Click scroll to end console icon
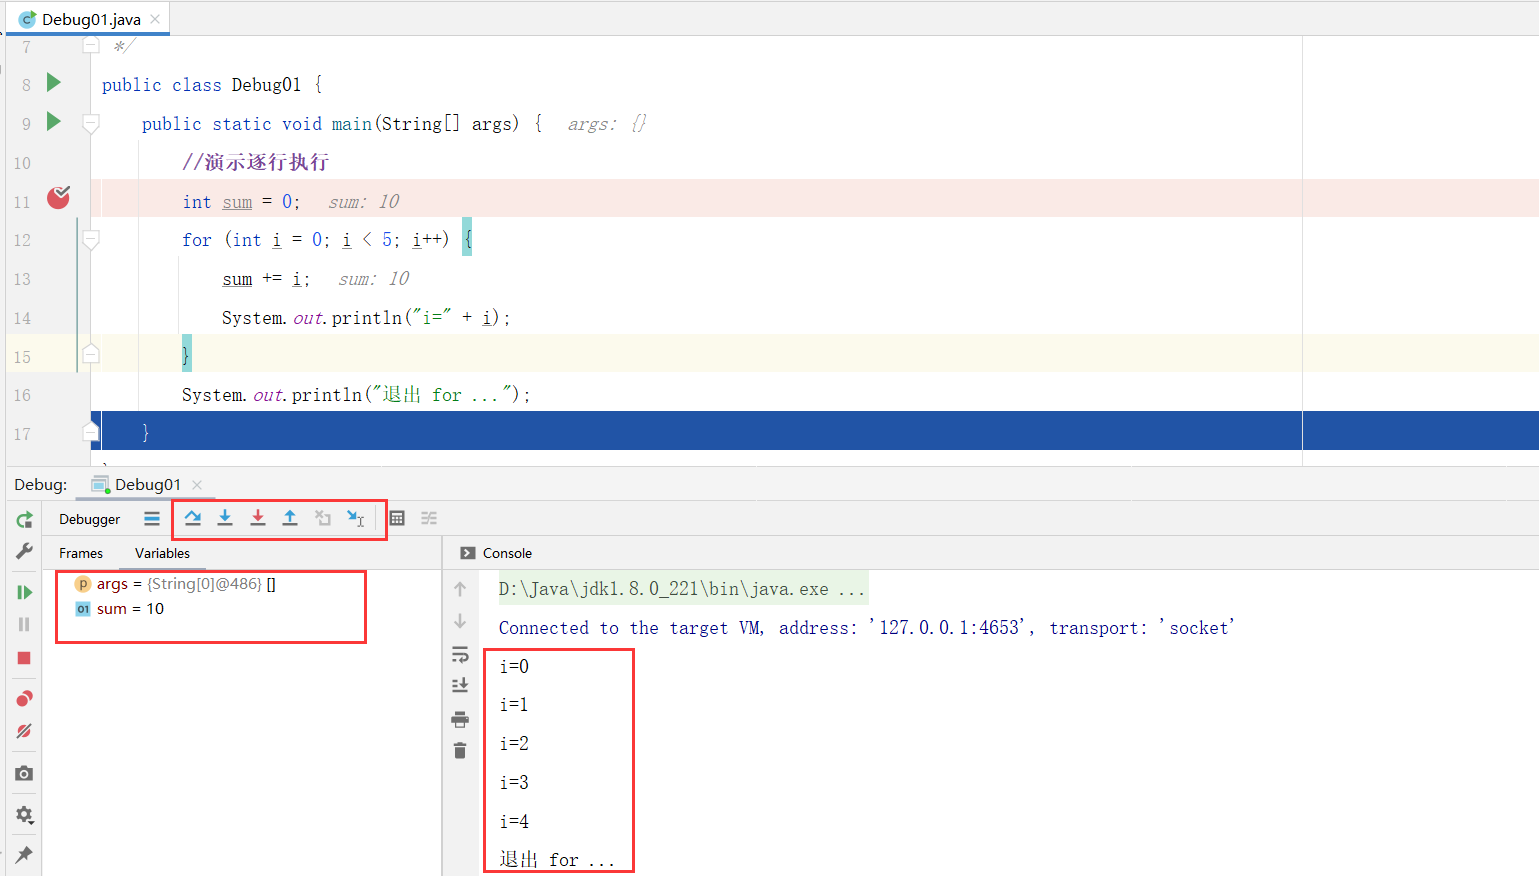The height and width of the screenshot is (876, 1539). tap(460, 686)
